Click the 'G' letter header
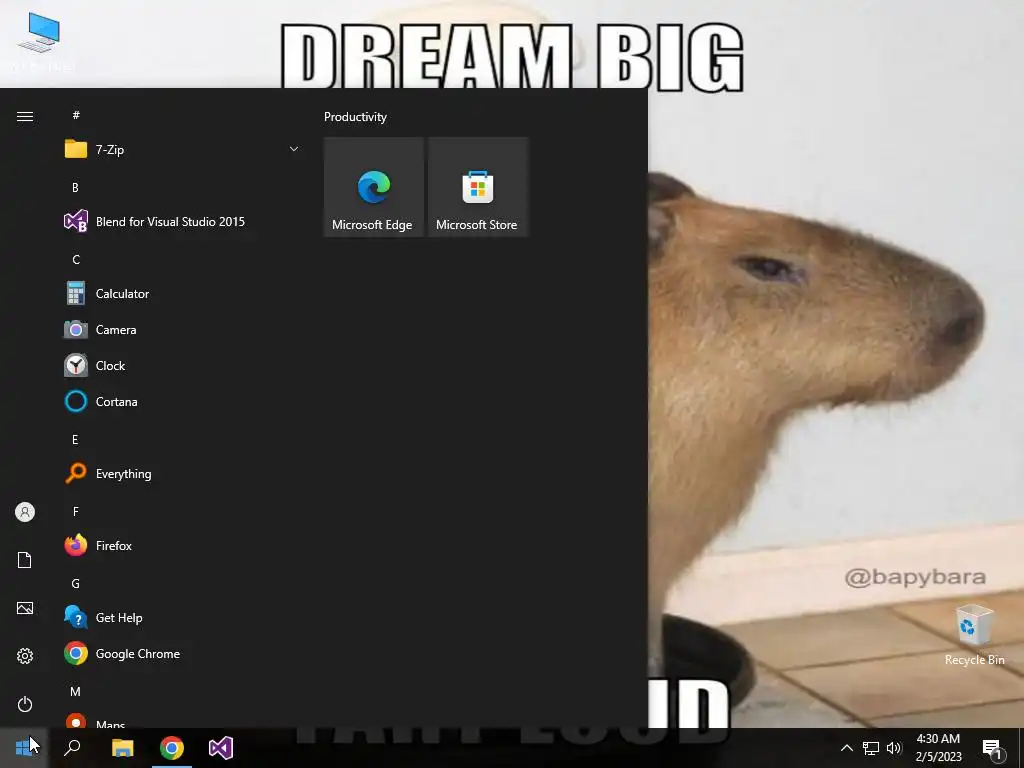Screen dimensions: 1024x768 [76, 584]
